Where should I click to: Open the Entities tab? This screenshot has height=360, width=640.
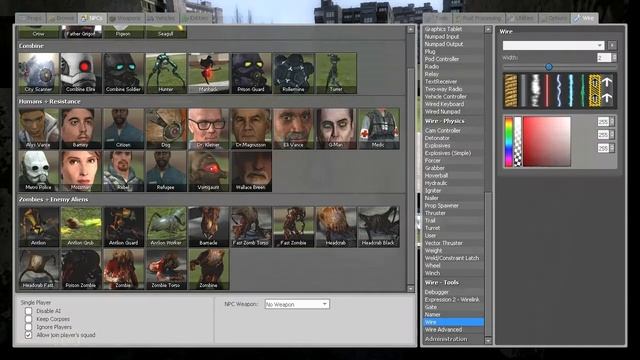(x=195, y=18)
